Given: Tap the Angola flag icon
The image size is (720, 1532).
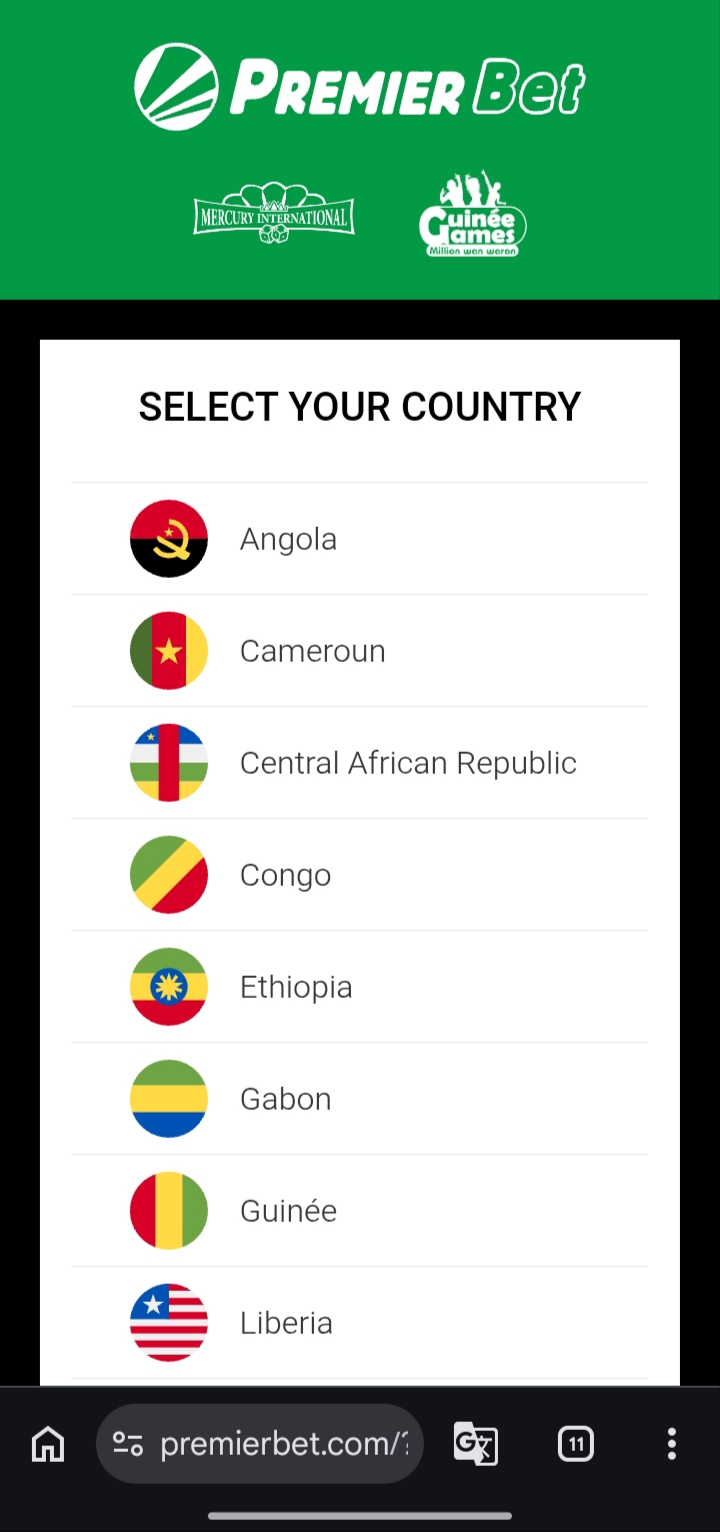Looking at the screenshot, I should [x=169, y=539].
